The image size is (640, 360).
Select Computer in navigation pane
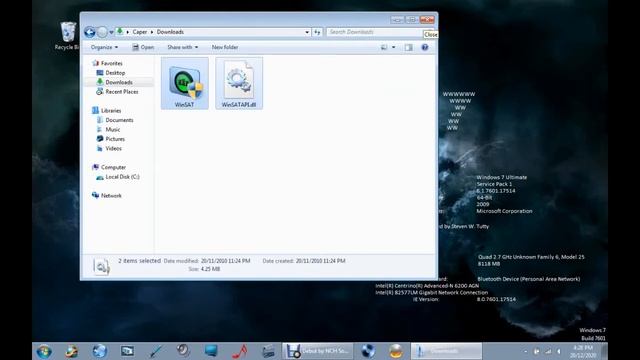113,167
